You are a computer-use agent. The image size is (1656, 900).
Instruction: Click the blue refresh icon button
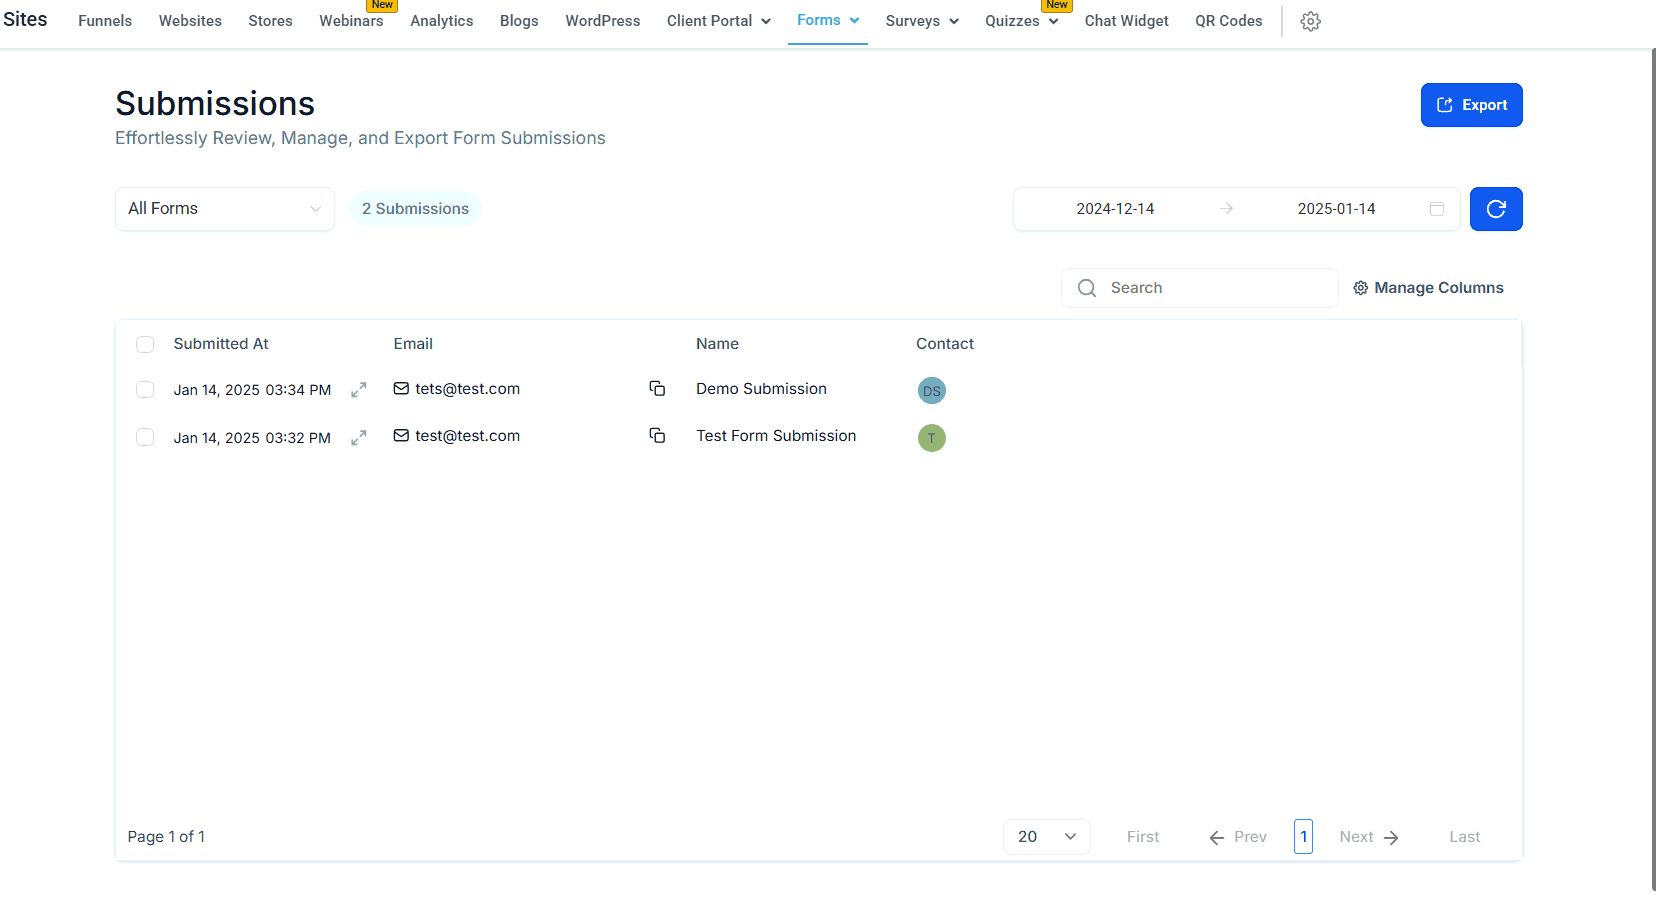coord(1495,209)
